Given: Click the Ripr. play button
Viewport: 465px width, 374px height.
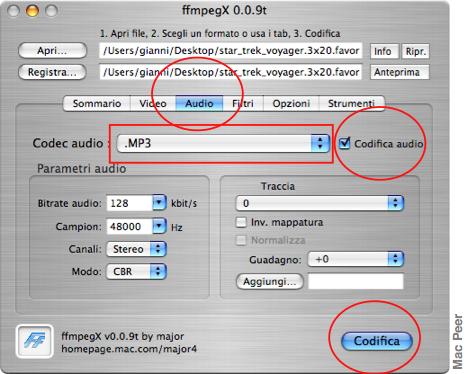Looking at the screenshot, I should [415, 51].
